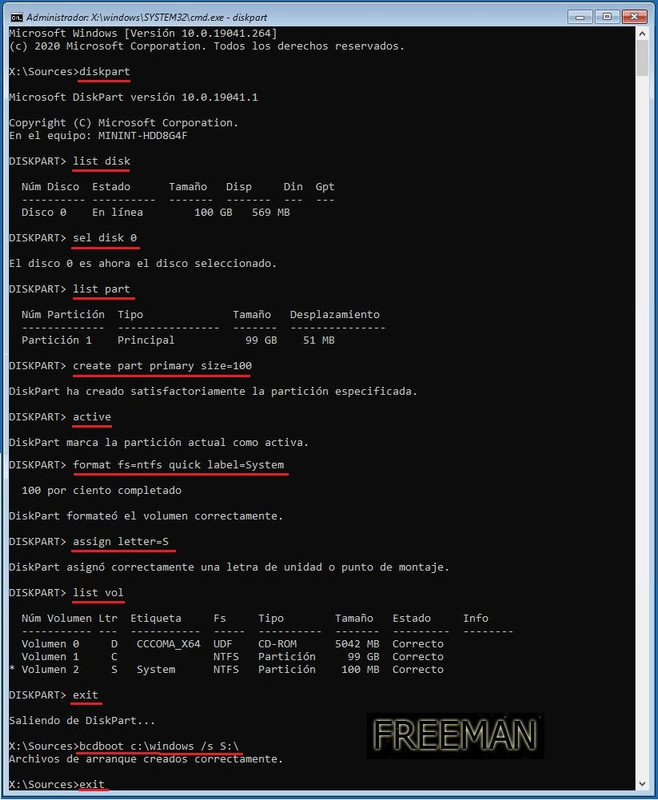The height and width of the screenshot is (800, 658).
Task: Click the 'active' command text
Action: pos(92,417)
